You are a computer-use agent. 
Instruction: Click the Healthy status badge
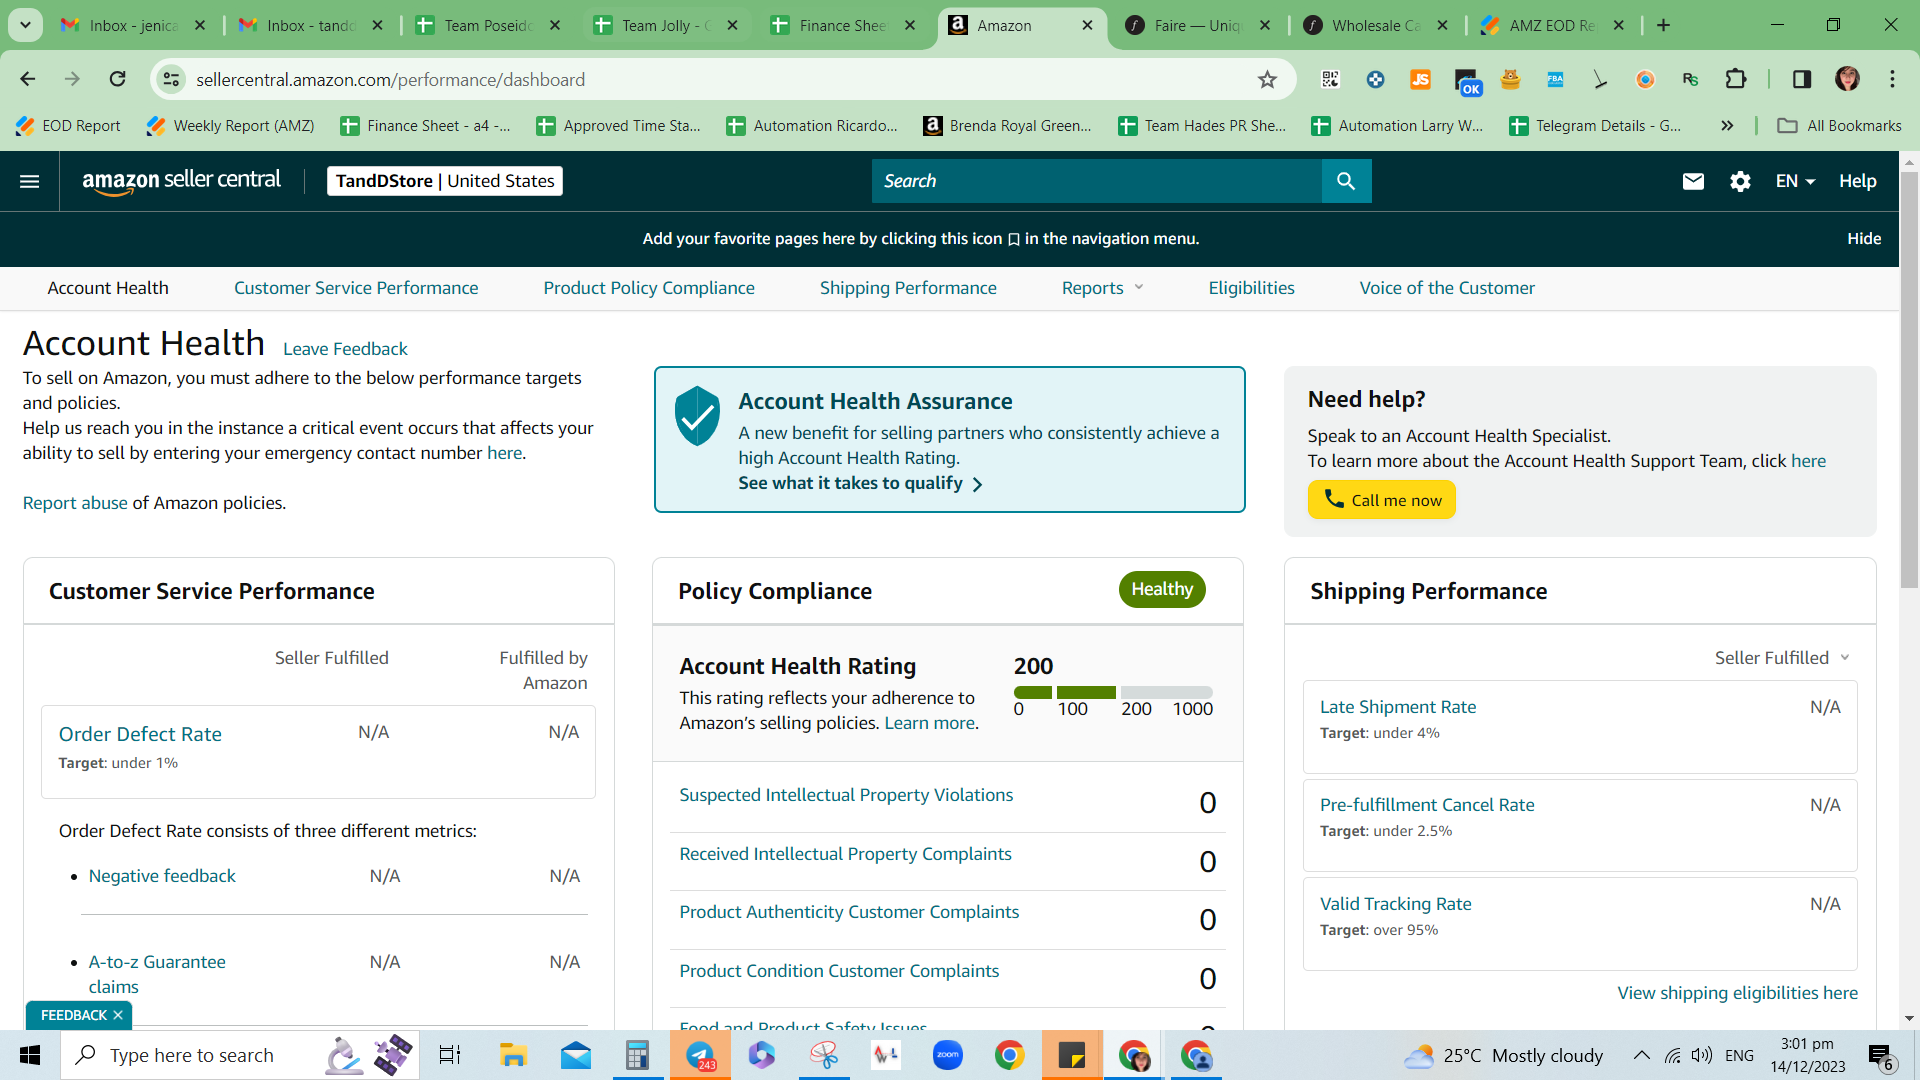pyautogui.click(x=1162, y=589)
